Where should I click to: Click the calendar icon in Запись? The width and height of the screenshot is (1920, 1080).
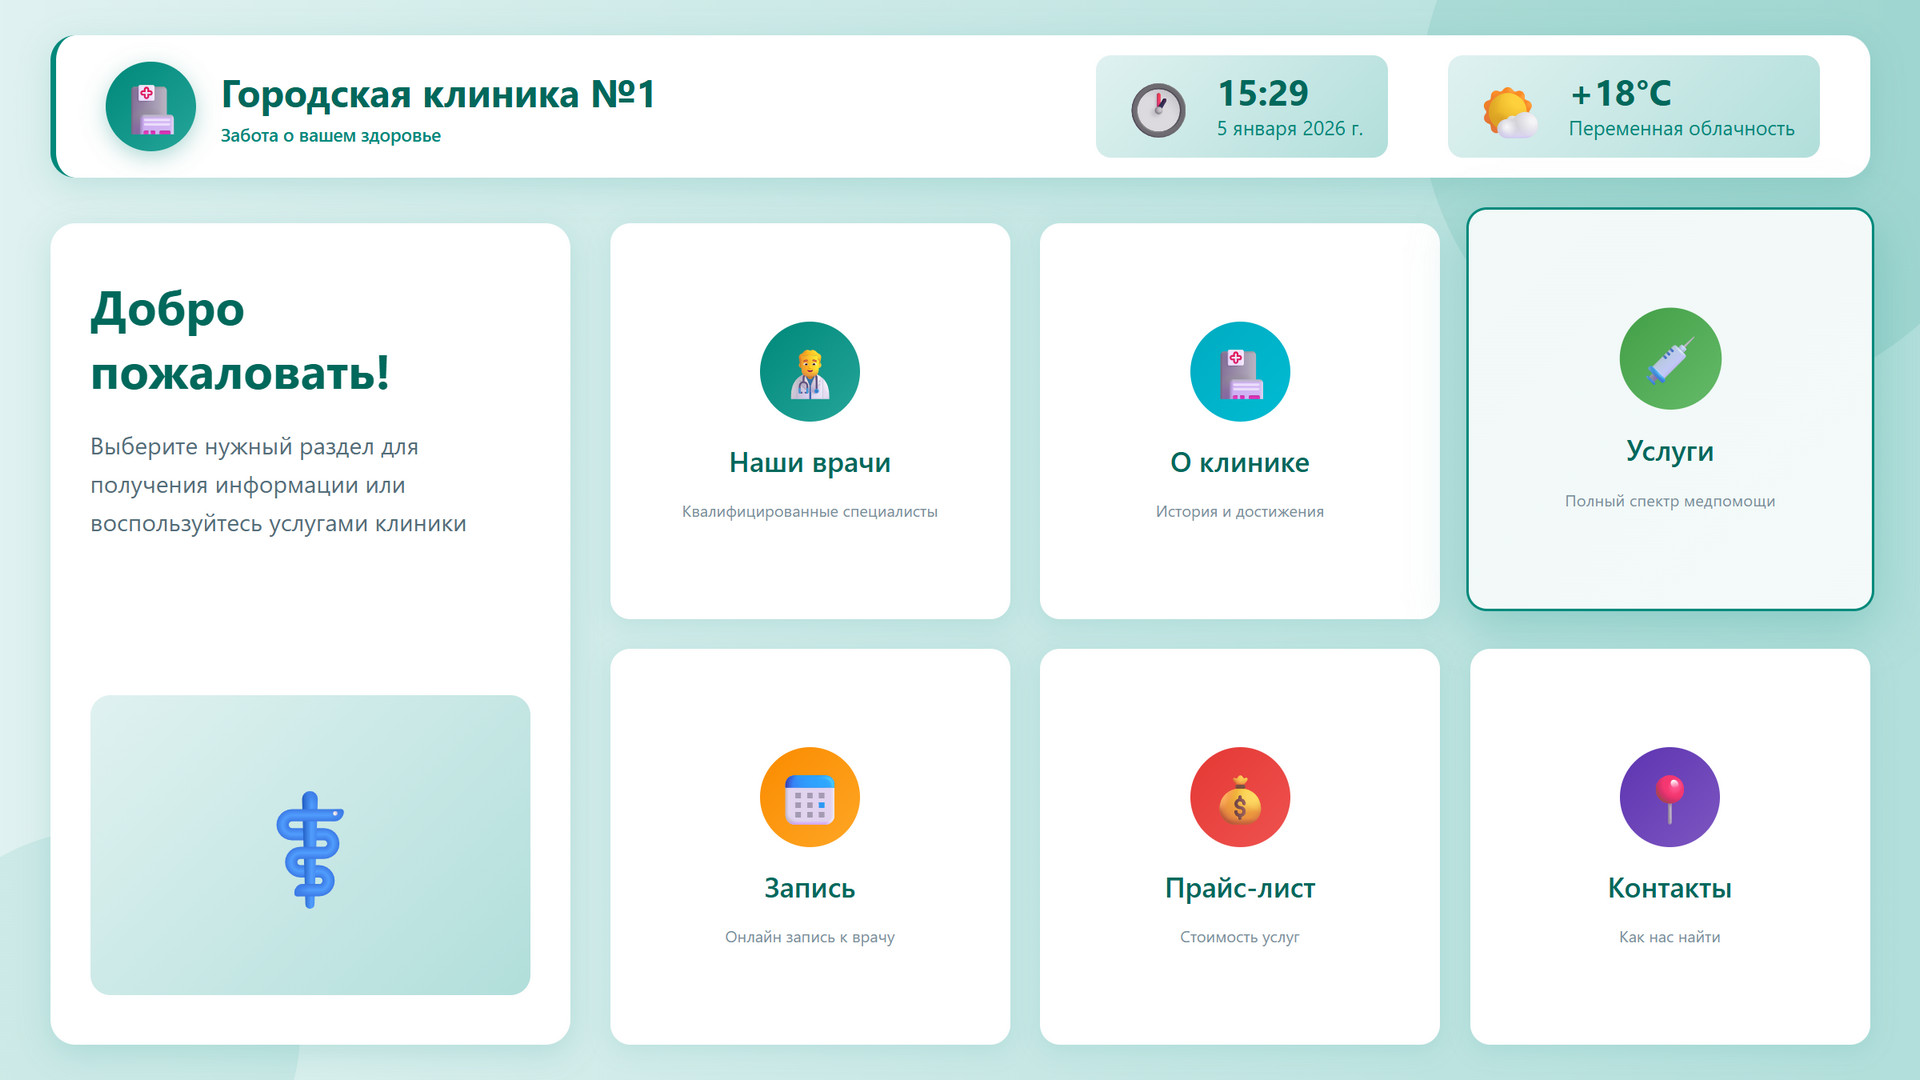809,797
